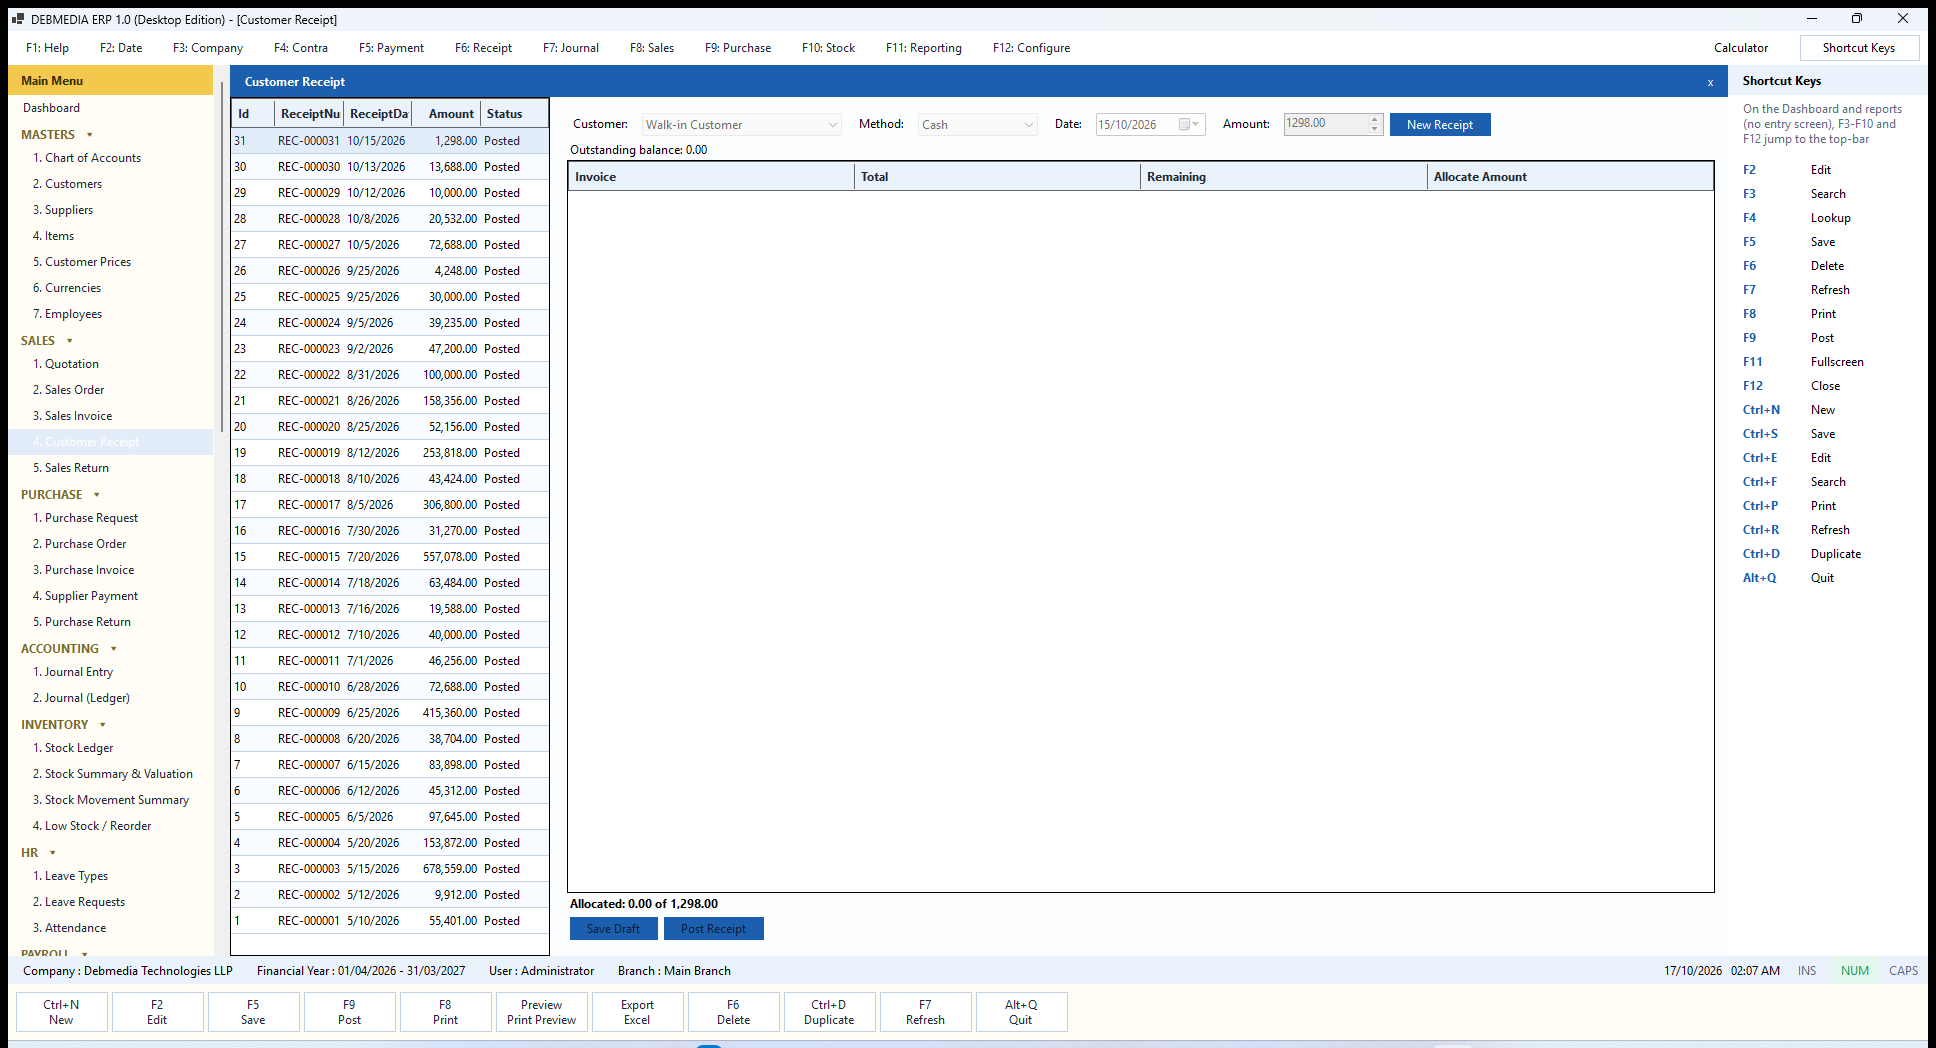This screenshot has height=1048, width=1936.
Task: Toggle the Shortcut Keys panel button
Action: click(x=1859, y=48)
